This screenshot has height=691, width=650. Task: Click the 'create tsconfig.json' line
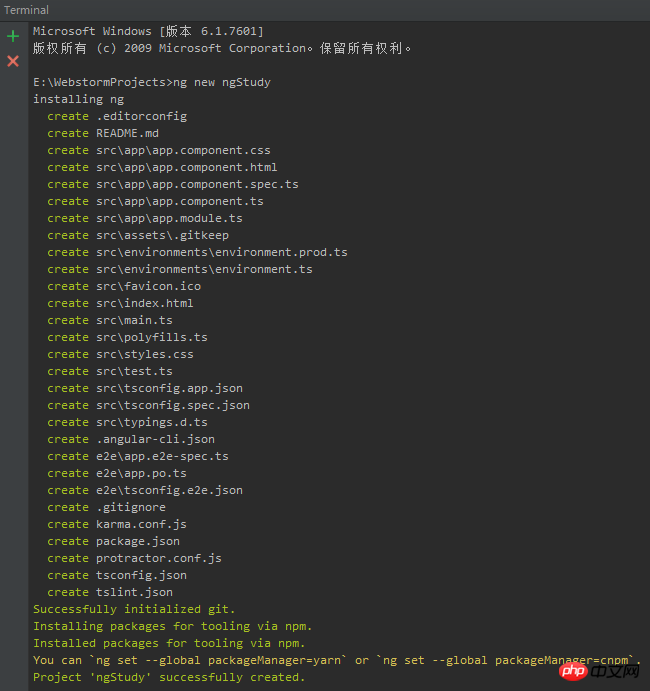(x=117, y=576)
